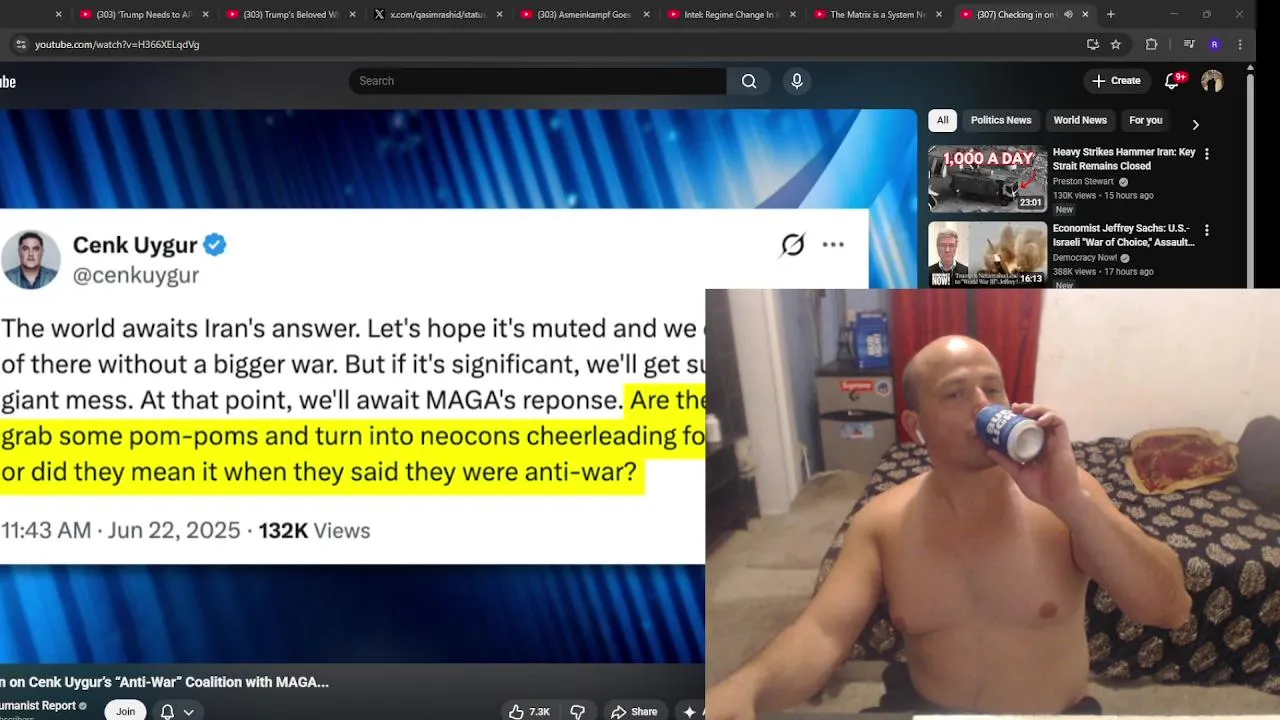1280x720 pixels.
Task: Open the media control icon in toolbar
Action: [x=1189, y=44]
